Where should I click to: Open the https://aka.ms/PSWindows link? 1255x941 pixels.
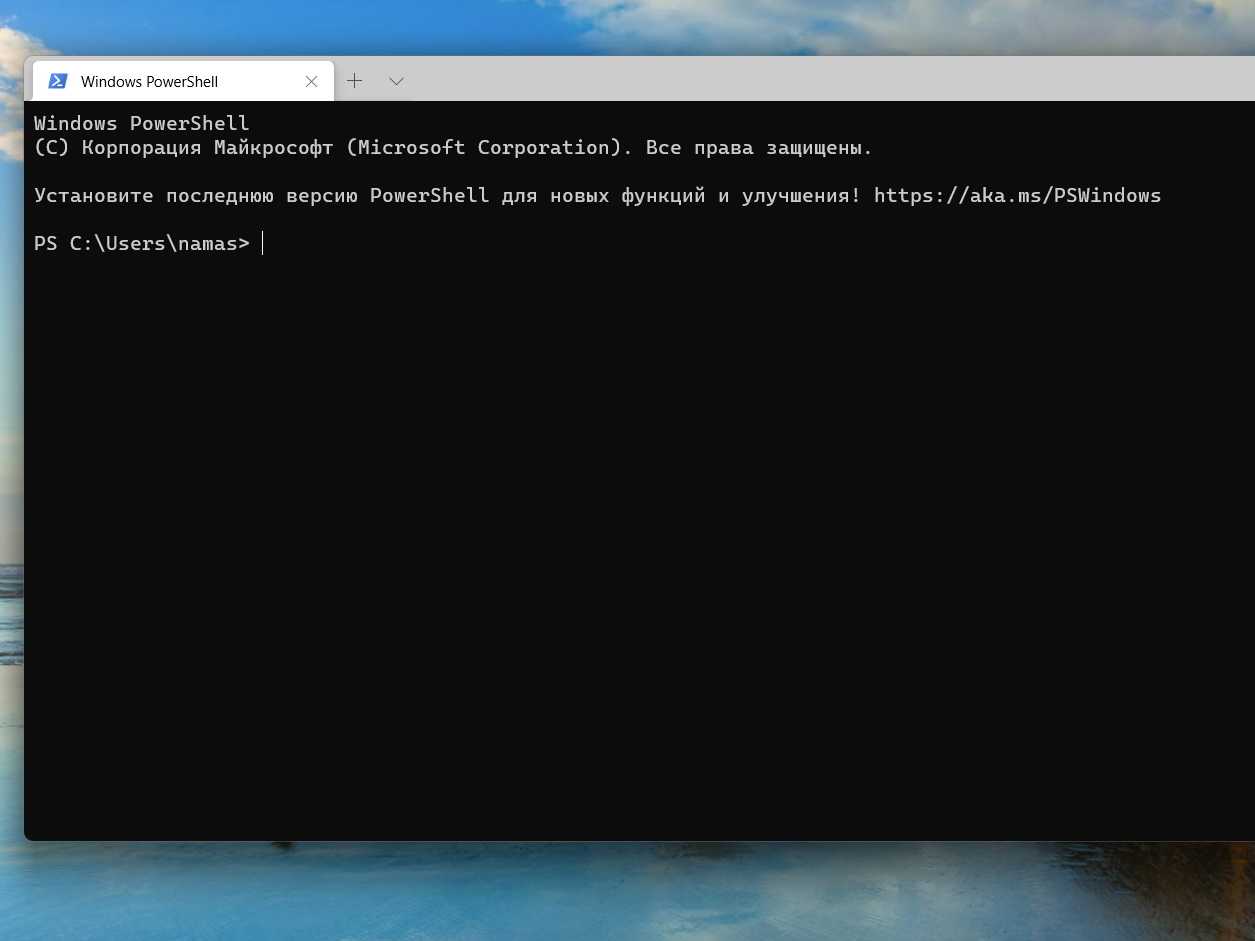(1017, 195)
